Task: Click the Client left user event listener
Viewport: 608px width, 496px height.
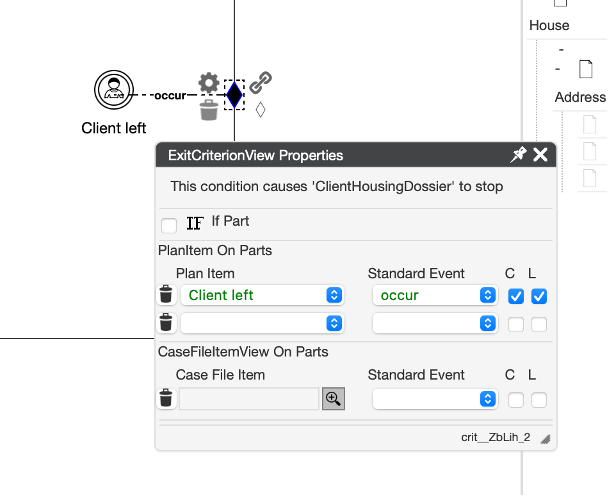Action: 113,90
